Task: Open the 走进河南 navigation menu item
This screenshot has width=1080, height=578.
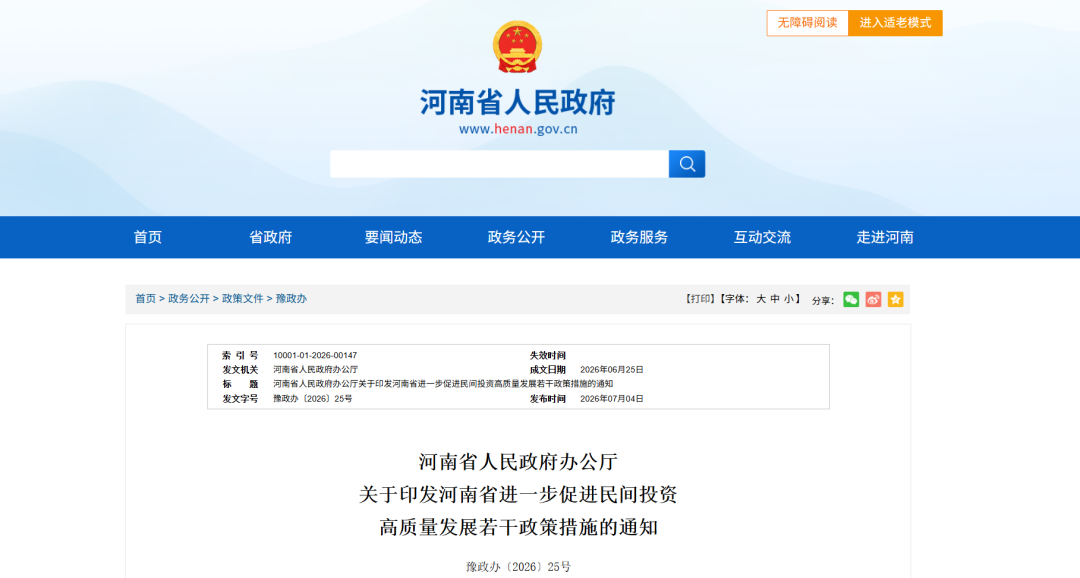Action: 885,237
